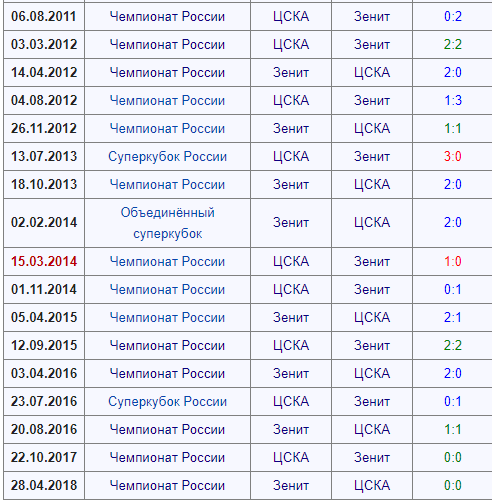
Task: Click ЦСКА in the 18.10.2013 row
Action: click(x=372, y=184)
